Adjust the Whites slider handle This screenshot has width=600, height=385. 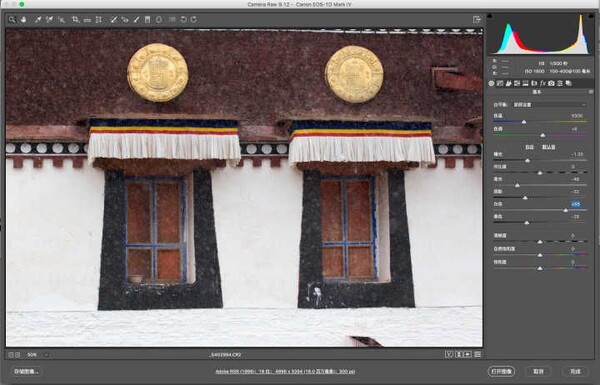[x=566, y=210]
